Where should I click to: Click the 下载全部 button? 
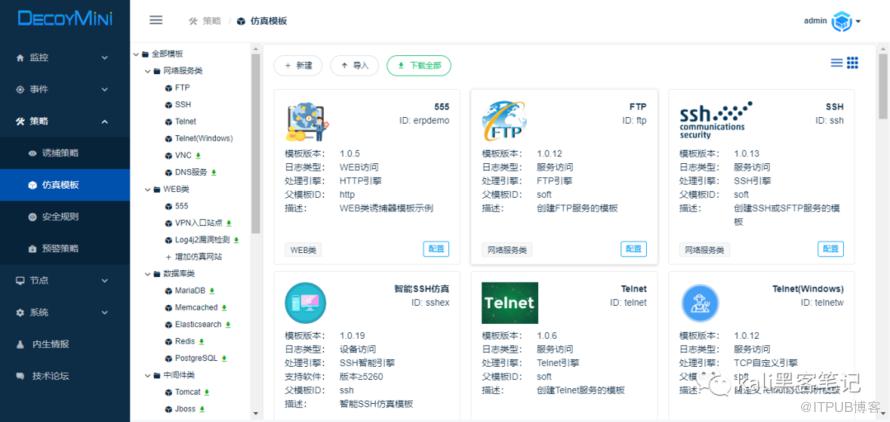tap(419, 66)
